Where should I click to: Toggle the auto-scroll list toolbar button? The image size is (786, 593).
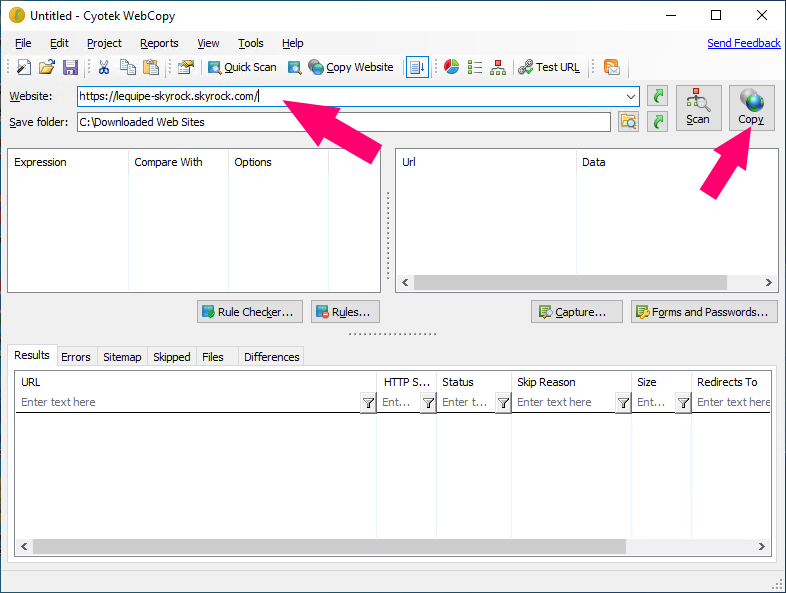(417, 67)
